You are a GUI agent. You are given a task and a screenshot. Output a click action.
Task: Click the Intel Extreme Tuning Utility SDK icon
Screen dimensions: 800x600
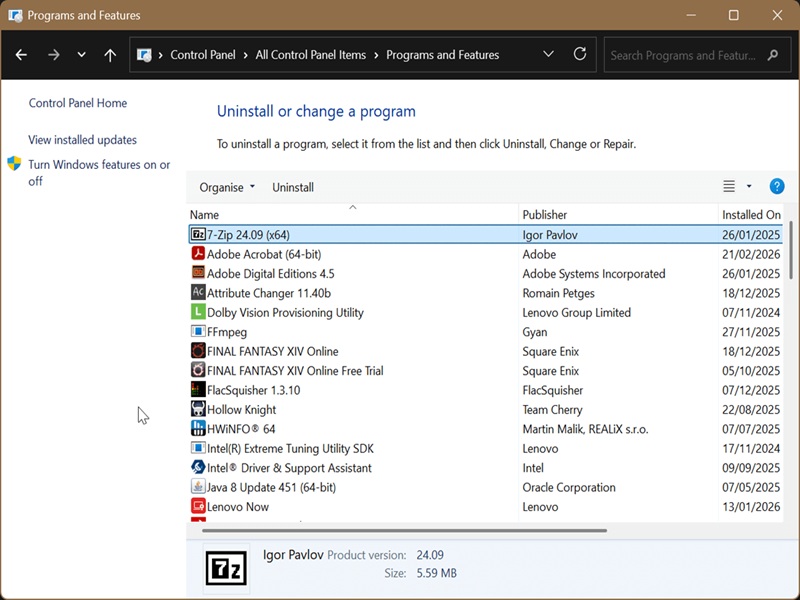(x=198, y=448)
